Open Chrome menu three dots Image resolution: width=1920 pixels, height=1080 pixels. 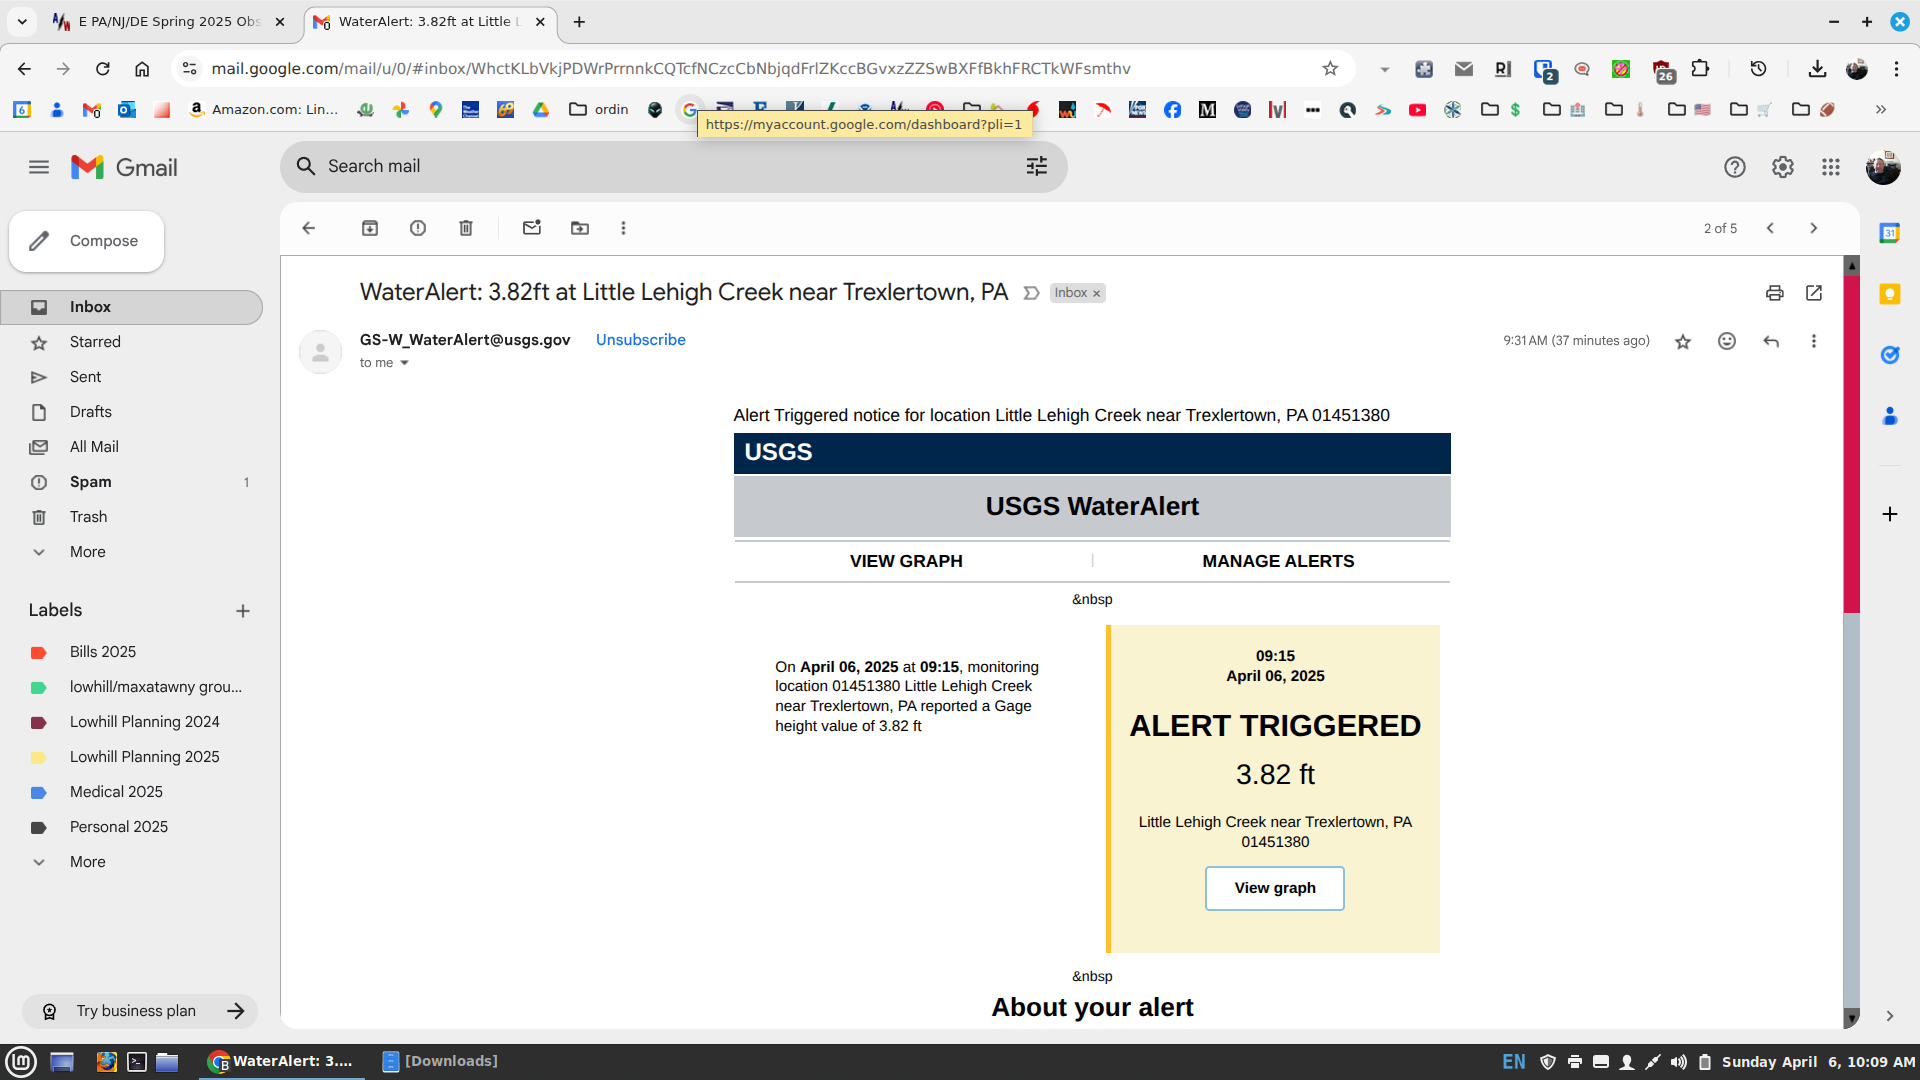pos(1896,69)
